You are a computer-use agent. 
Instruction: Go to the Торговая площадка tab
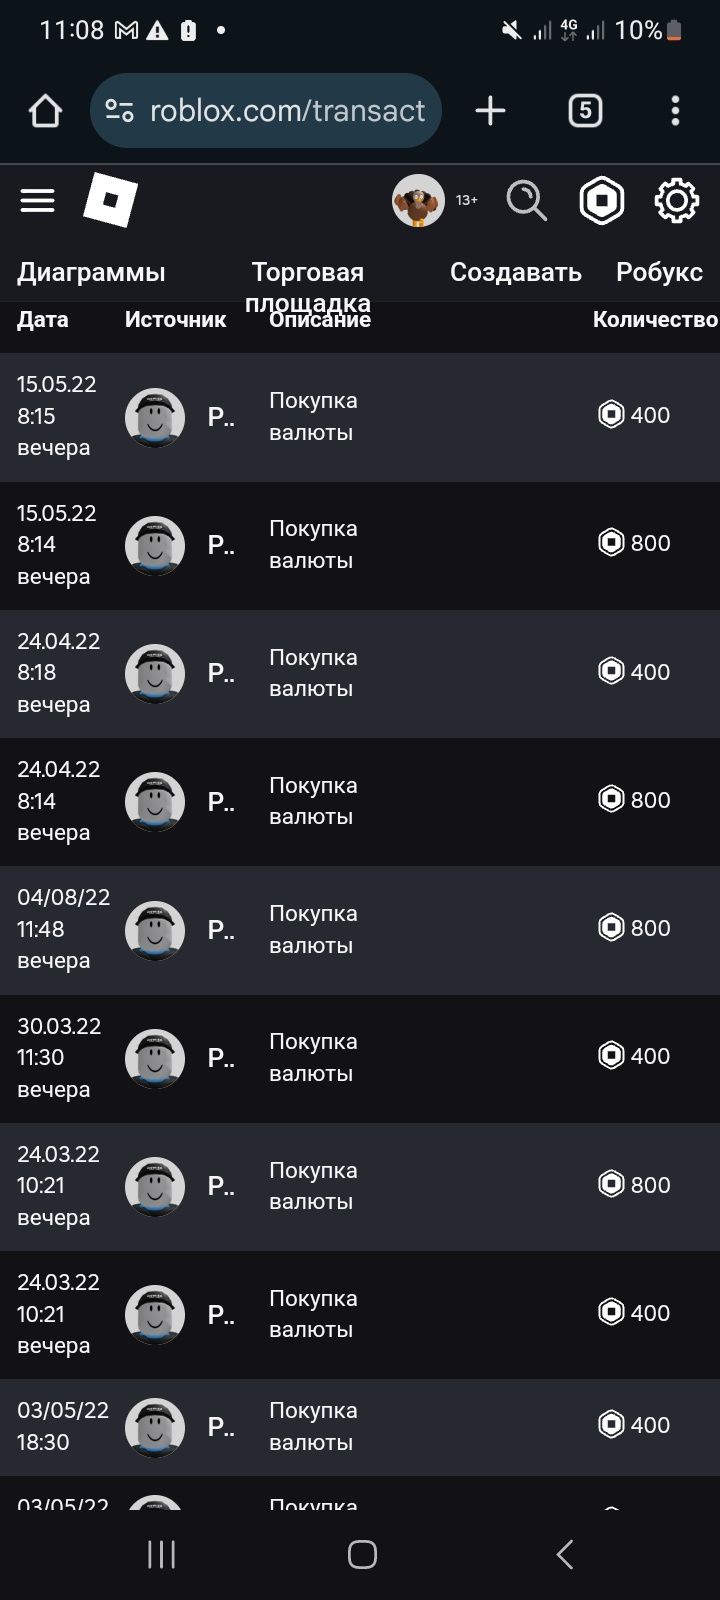(308, 287)
